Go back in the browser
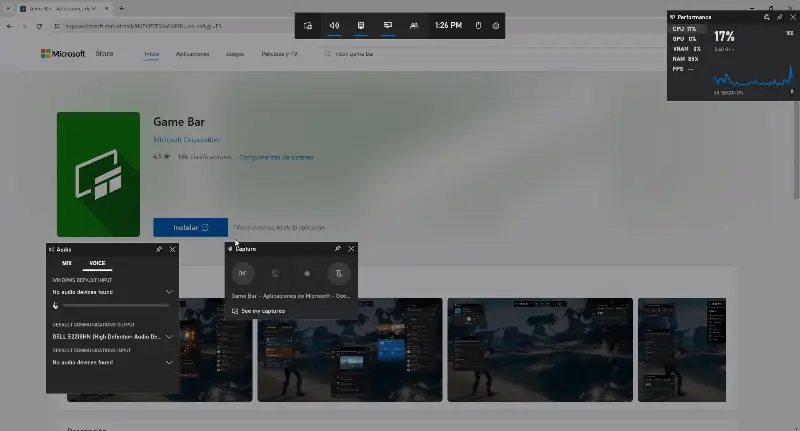 tap(9, 26)
